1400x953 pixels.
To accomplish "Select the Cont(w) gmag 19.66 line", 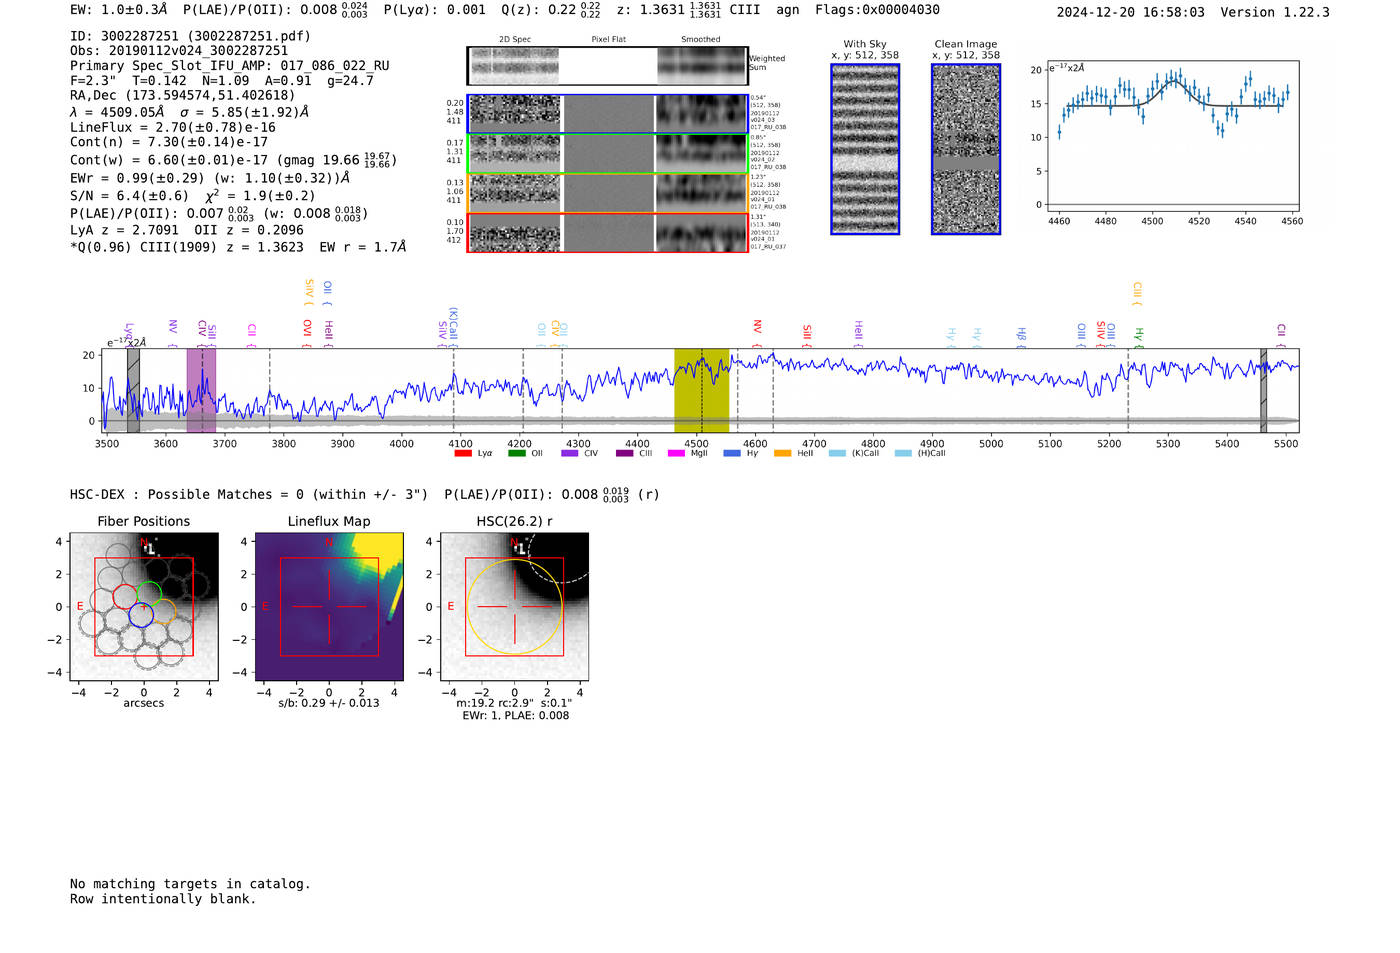I will coord(233,160).
